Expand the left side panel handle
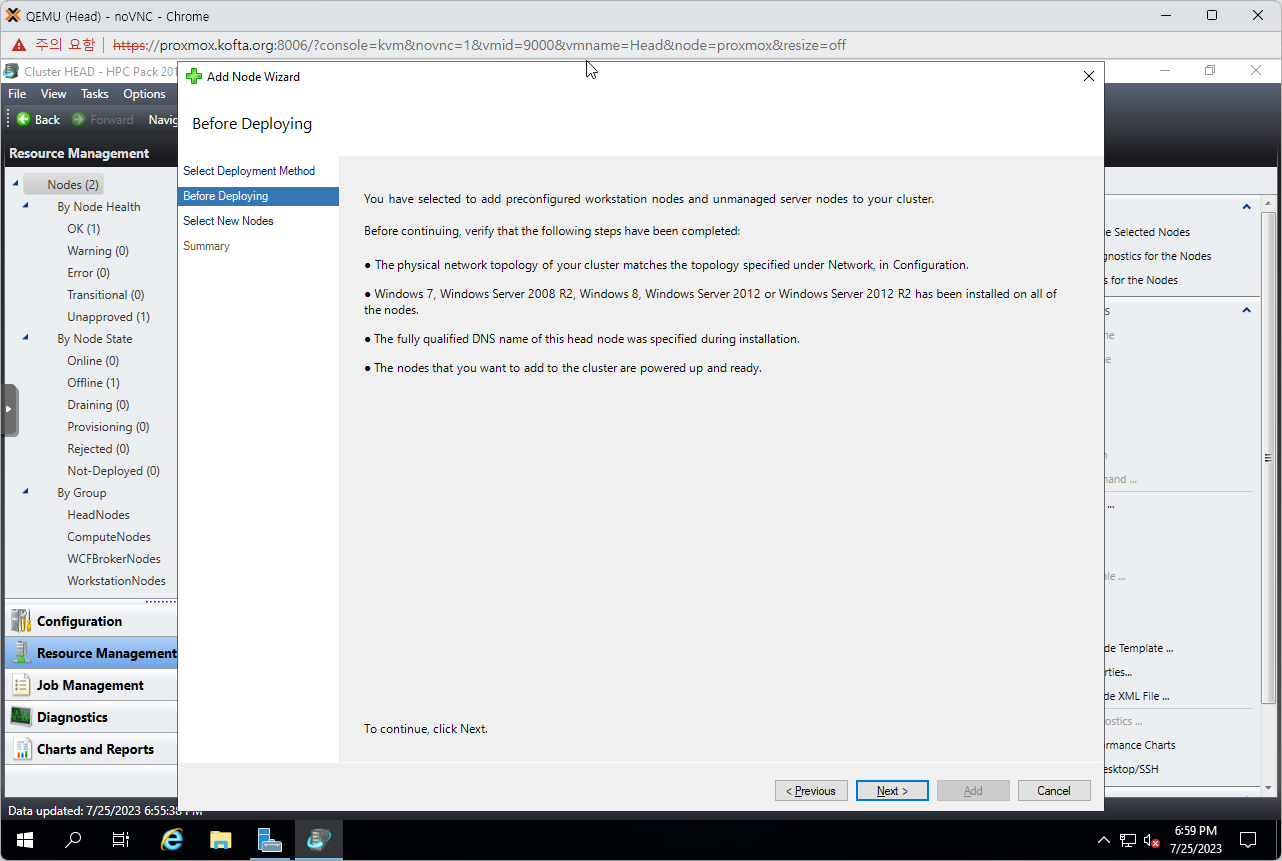Viewport: 1282px width, 861px height. [10, 410]
